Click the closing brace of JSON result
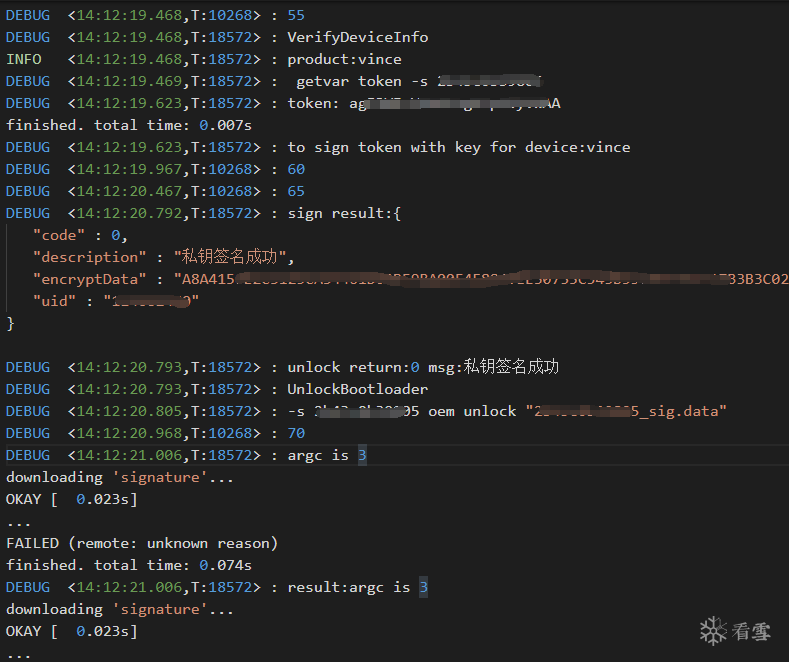This screenshot has width=789, height=662. tap(11, 323)
